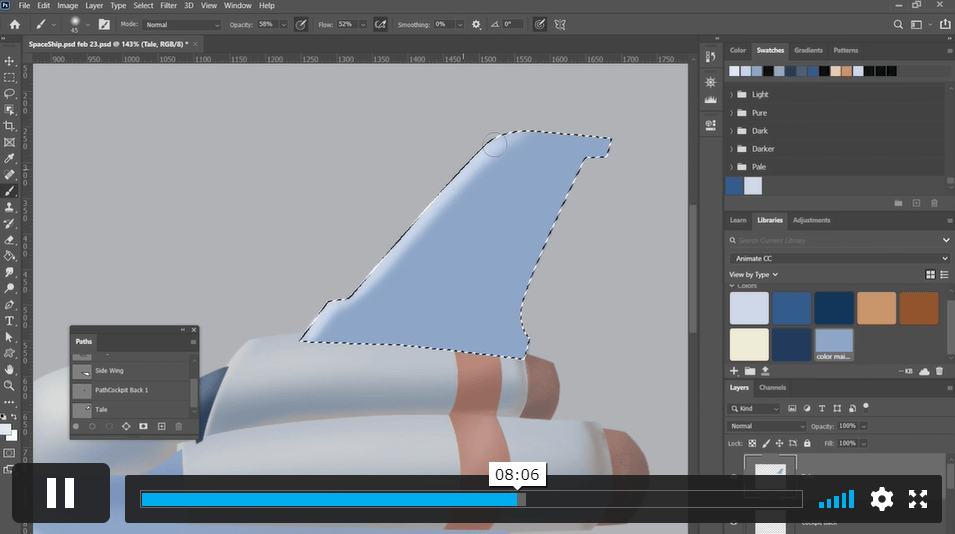Open the brush Mode dropdown
The image size is (955, 534).
pos(181,25)
